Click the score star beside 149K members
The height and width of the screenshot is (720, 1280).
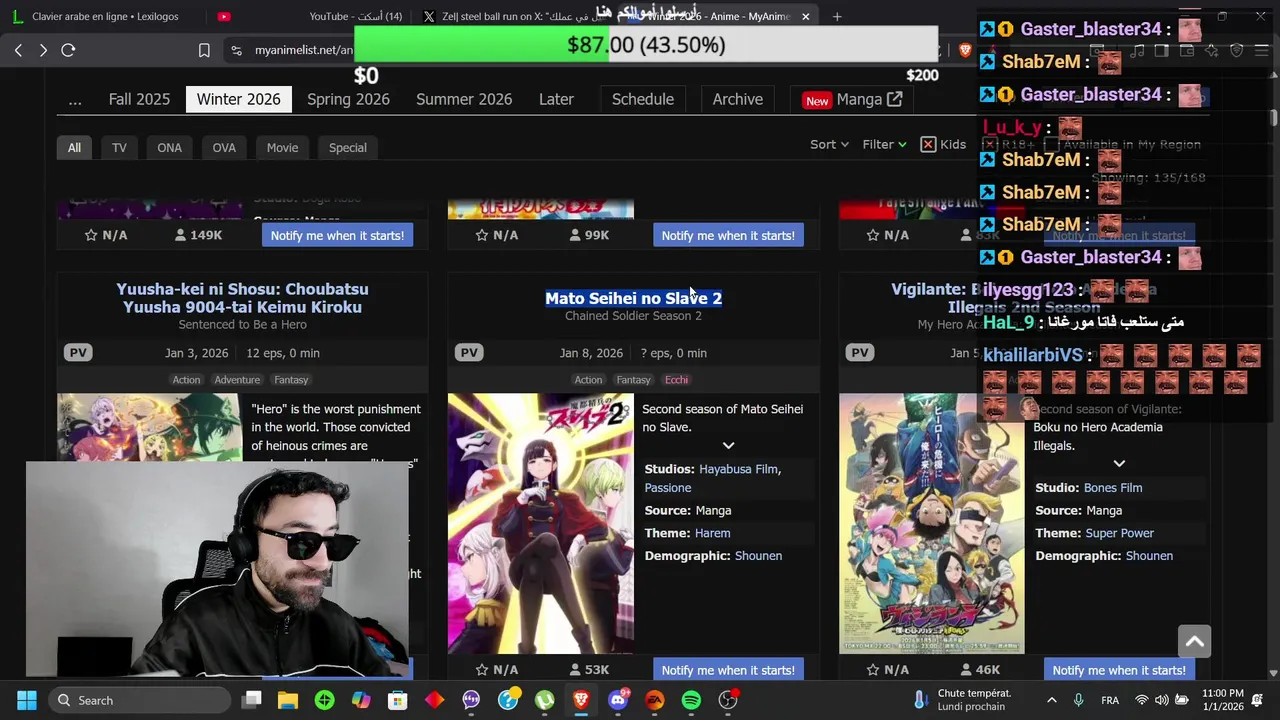(x=91, y=235)
